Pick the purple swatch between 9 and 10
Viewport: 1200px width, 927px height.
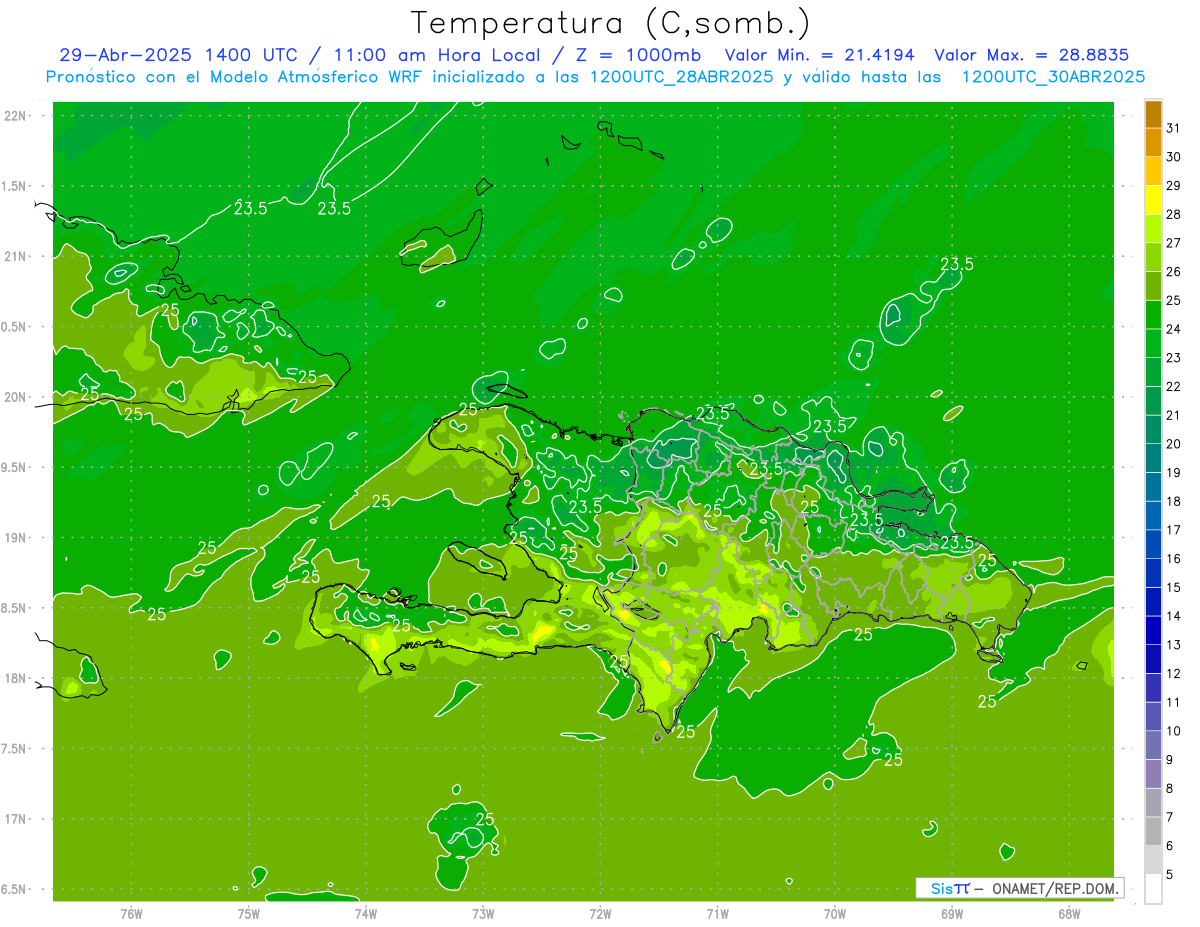[1153, 745]
